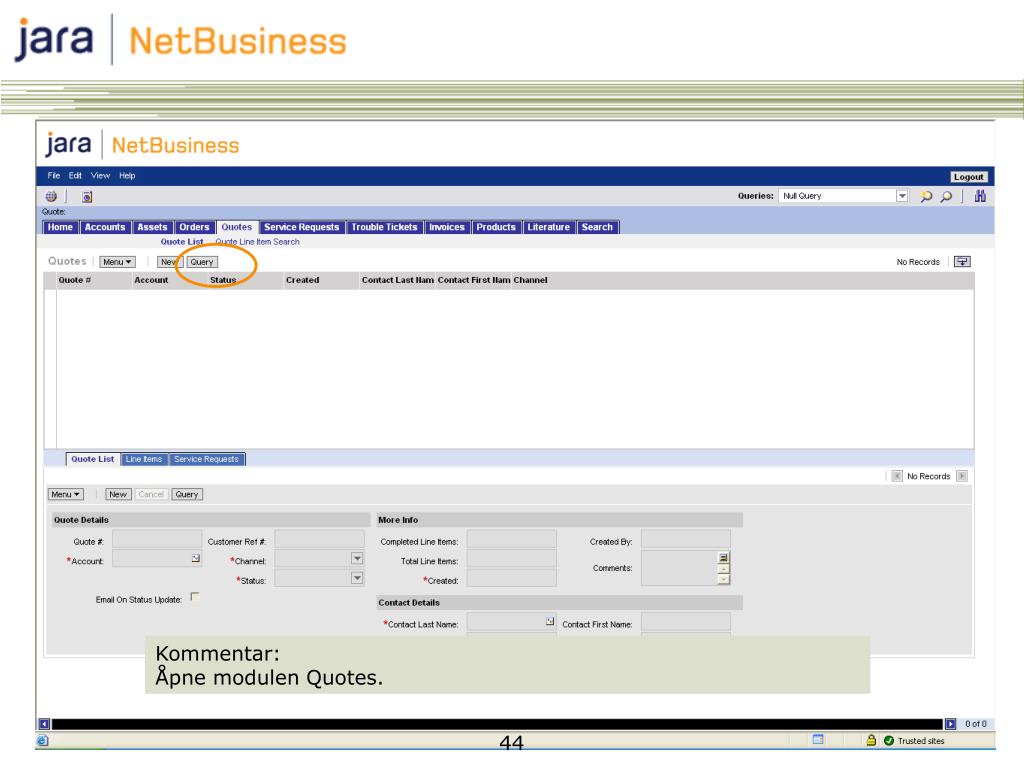The image size is (1024, 768).
Task: Sort by the Account column header
Action: coord(151,280)
